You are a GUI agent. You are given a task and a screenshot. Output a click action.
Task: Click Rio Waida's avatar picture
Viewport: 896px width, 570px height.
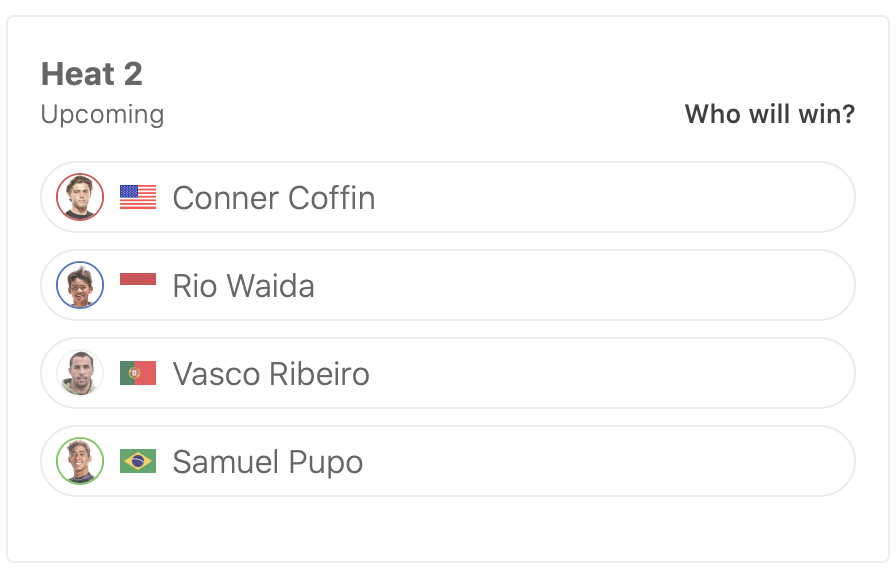click(80, 285)
